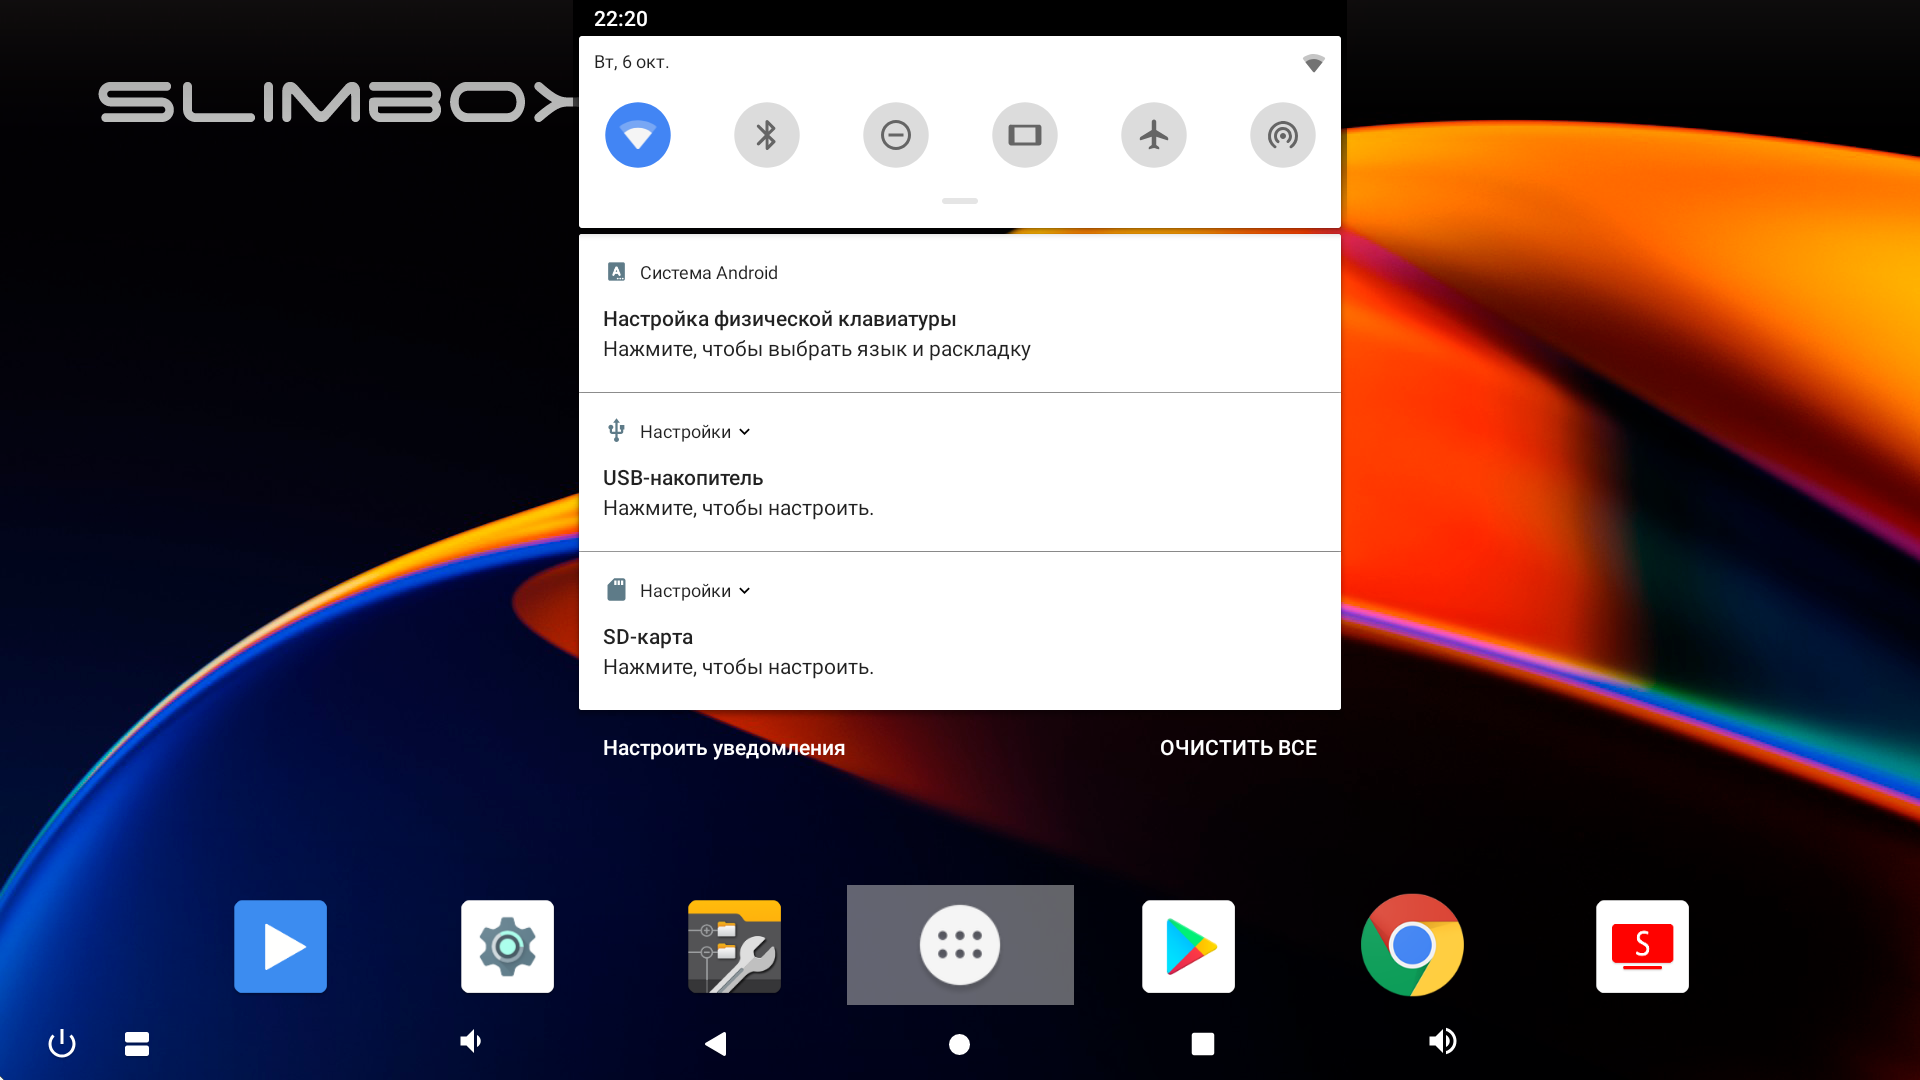Screen dimensions: 1920x1080
Task: Launch Google Play Store
Action: click(1188, 946)
